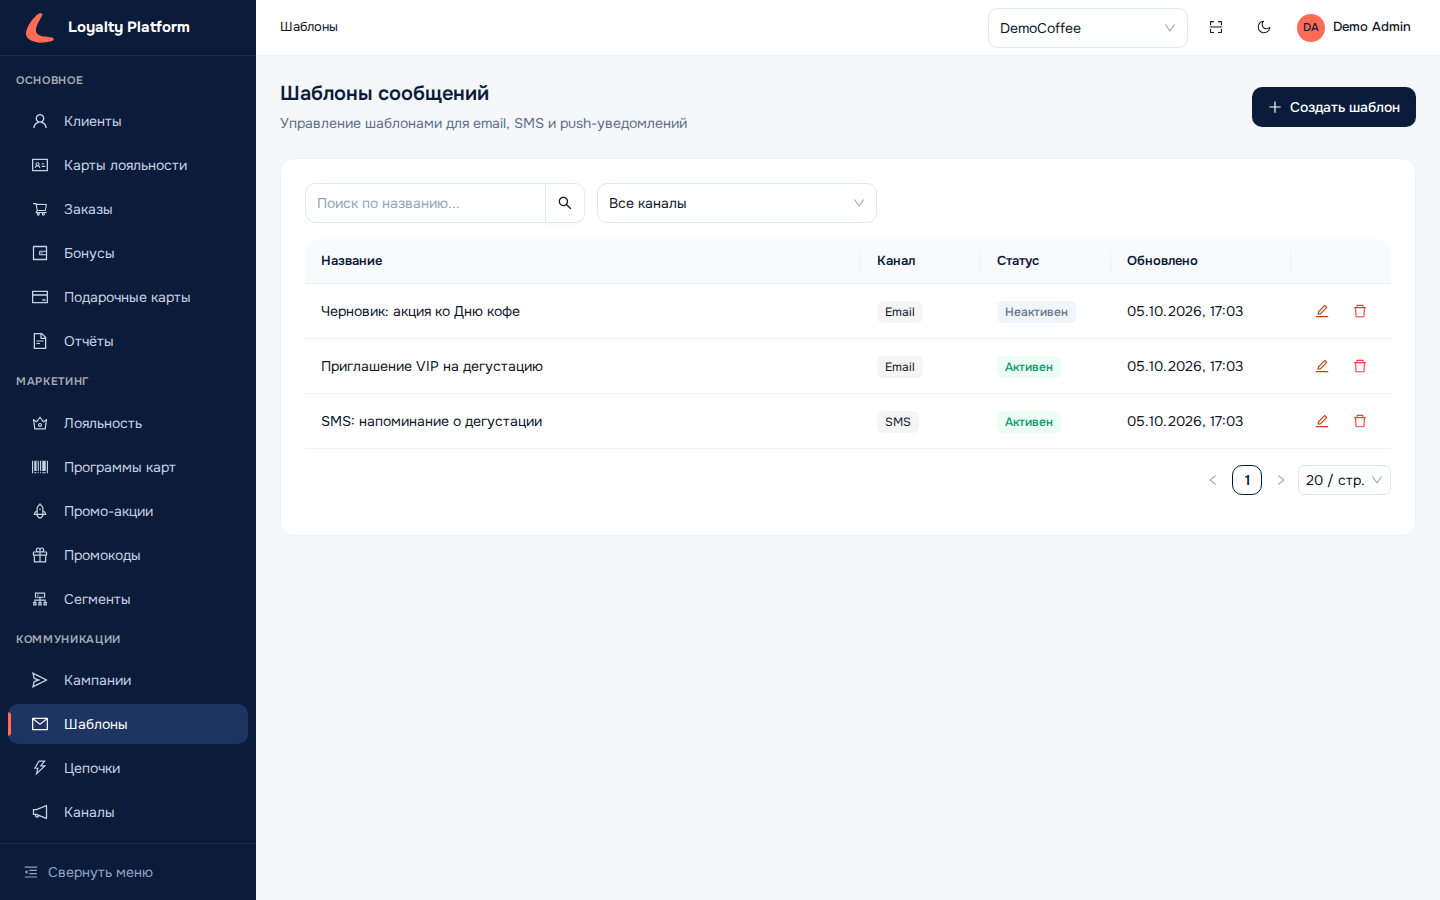Image resolution: width=1440 pixels, height=900 pixels.
Task: Delete the Черновик: акция ко Дню кофе template
Action: click(1360, 311)
